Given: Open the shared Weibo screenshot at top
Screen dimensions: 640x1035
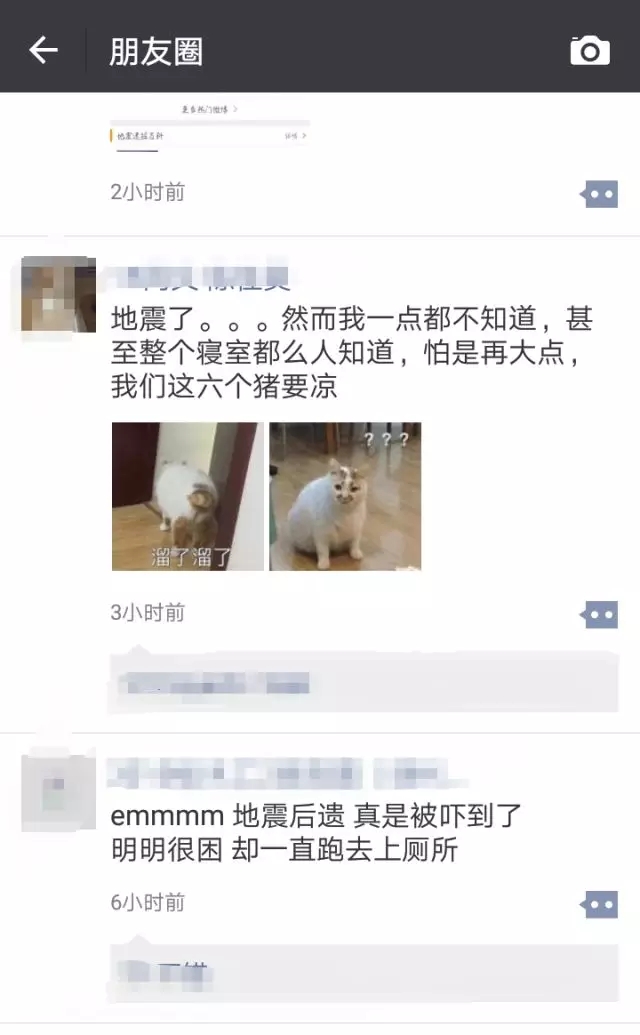Looking at the screenshot, I should [210, 125].
